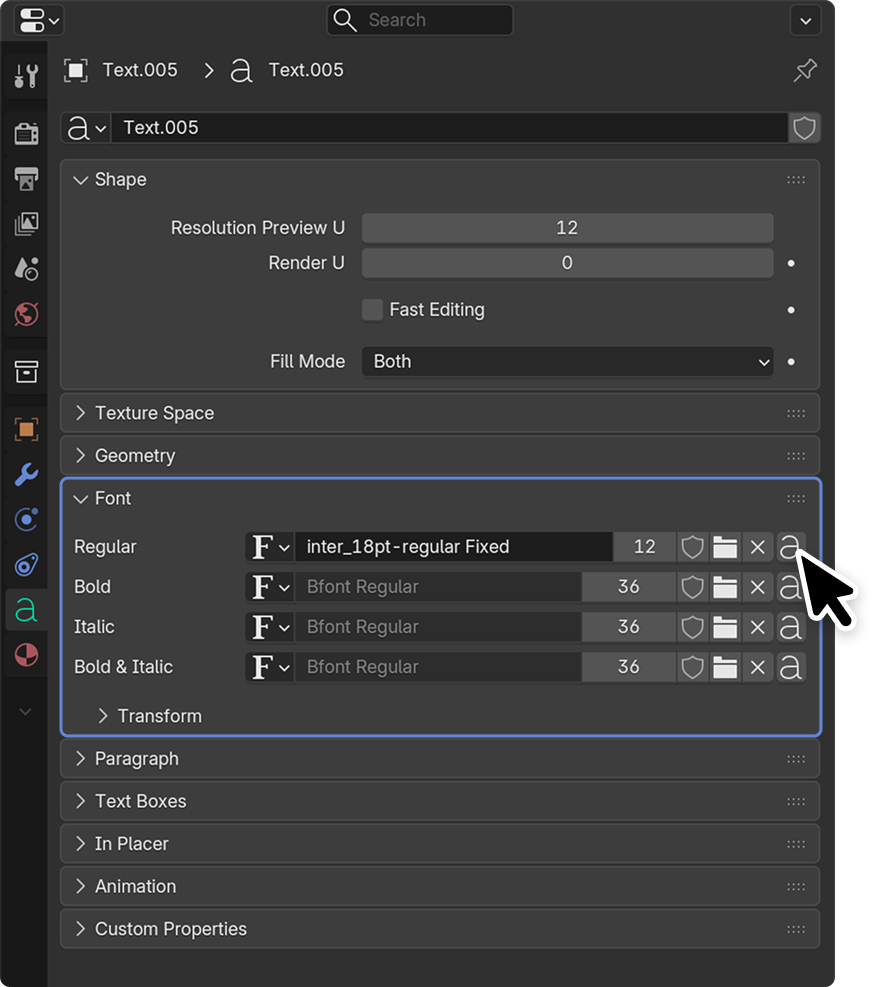Browse text data with the 'a' dropdown

click(x=86, y=128)
